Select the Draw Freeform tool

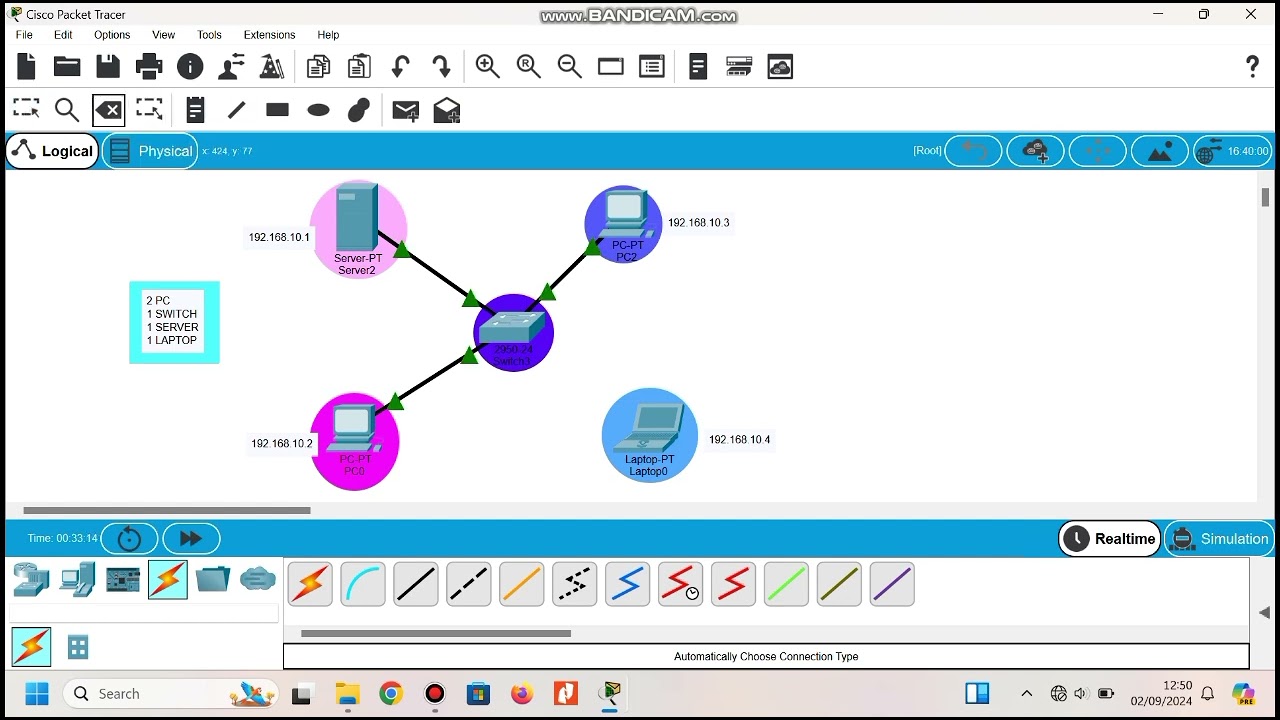[359, 110]
